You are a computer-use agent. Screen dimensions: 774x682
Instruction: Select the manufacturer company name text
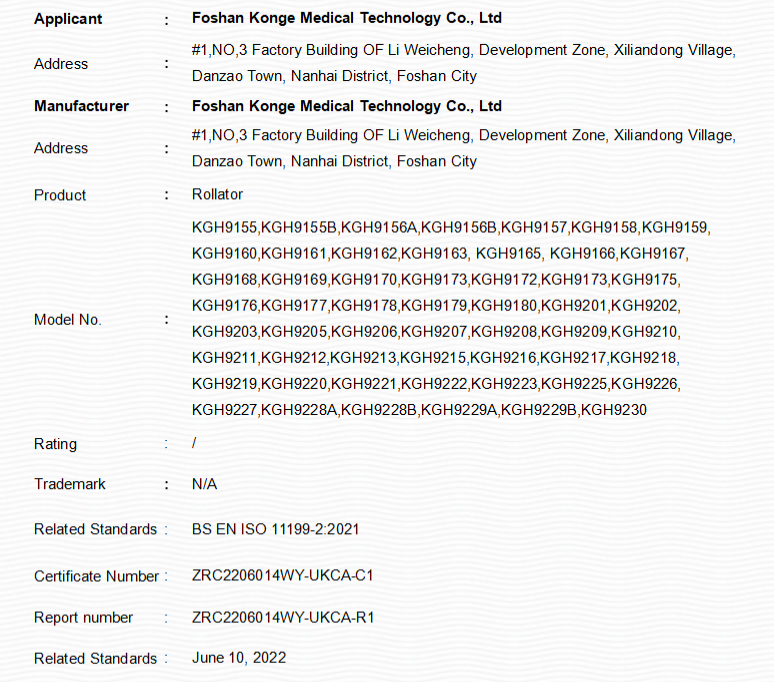(x=347, y=106)
